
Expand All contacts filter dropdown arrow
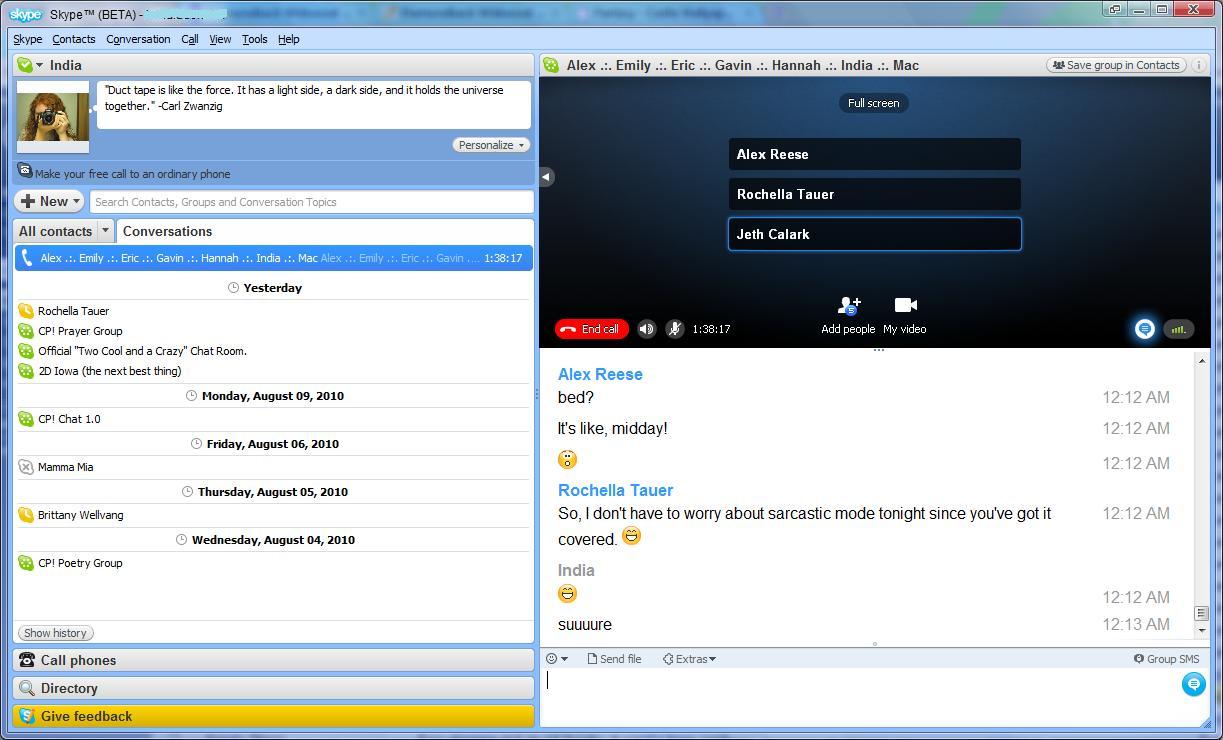(105, 231)
